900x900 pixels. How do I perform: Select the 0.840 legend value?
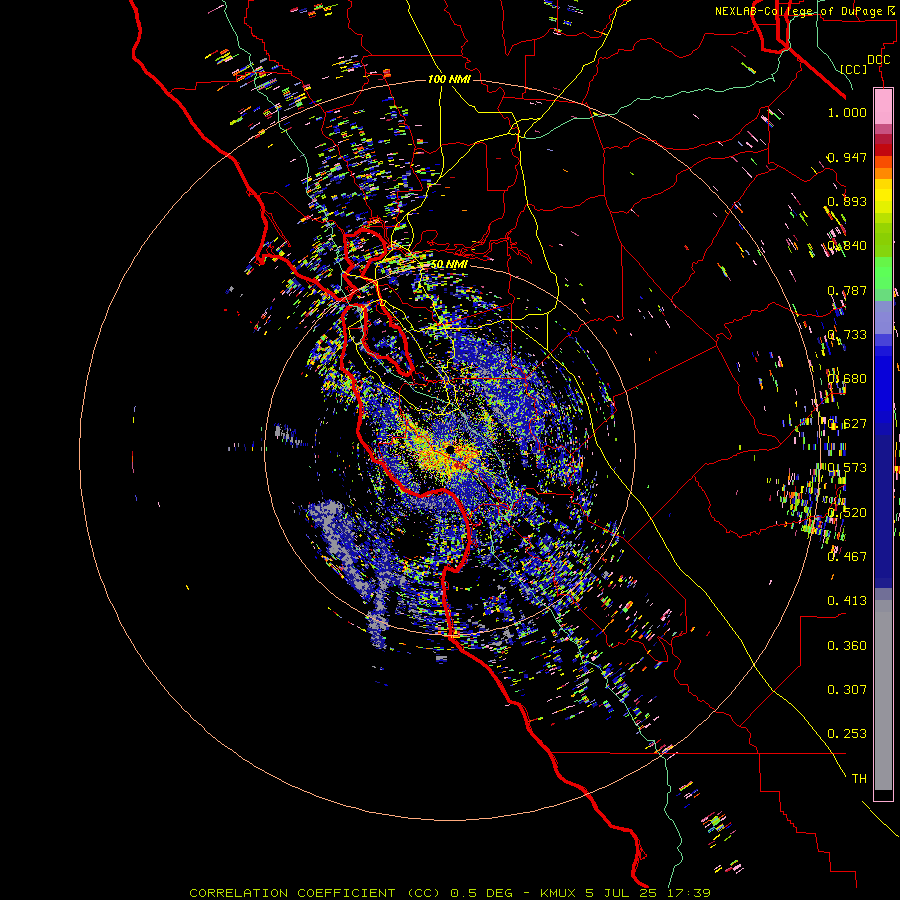pos(847,246)
